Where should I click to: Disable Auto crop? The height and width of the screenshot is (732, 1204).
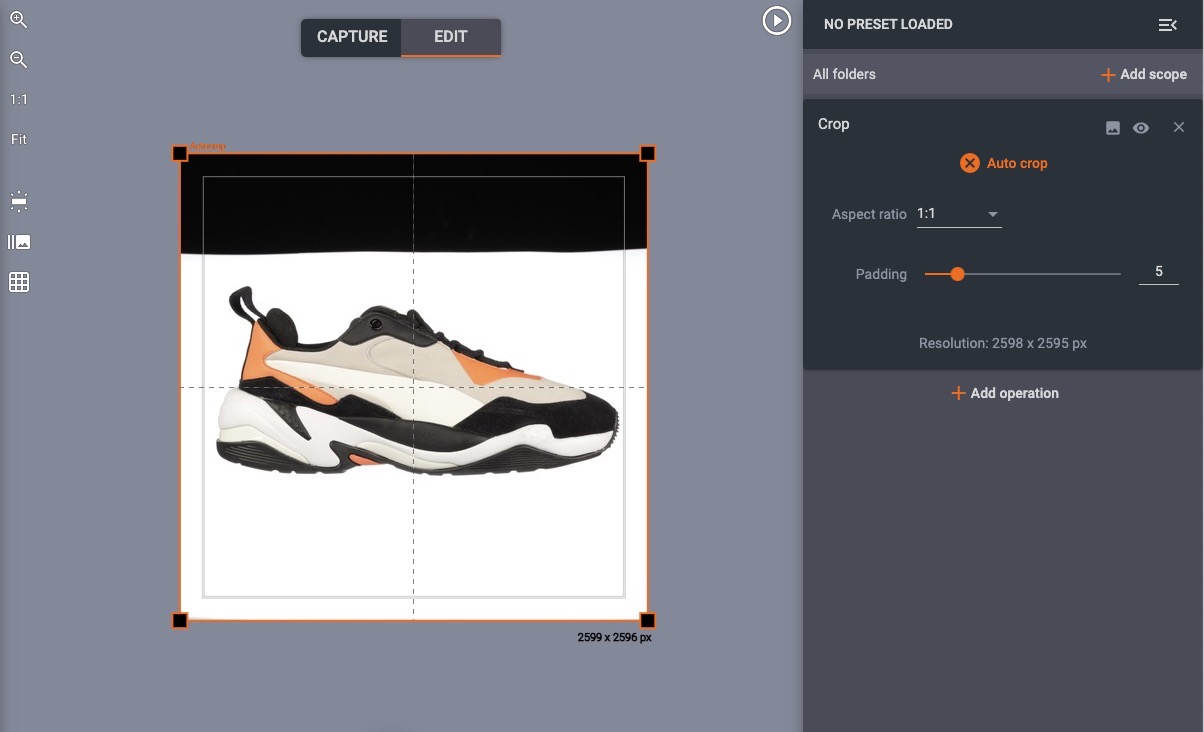coord(968,163)
